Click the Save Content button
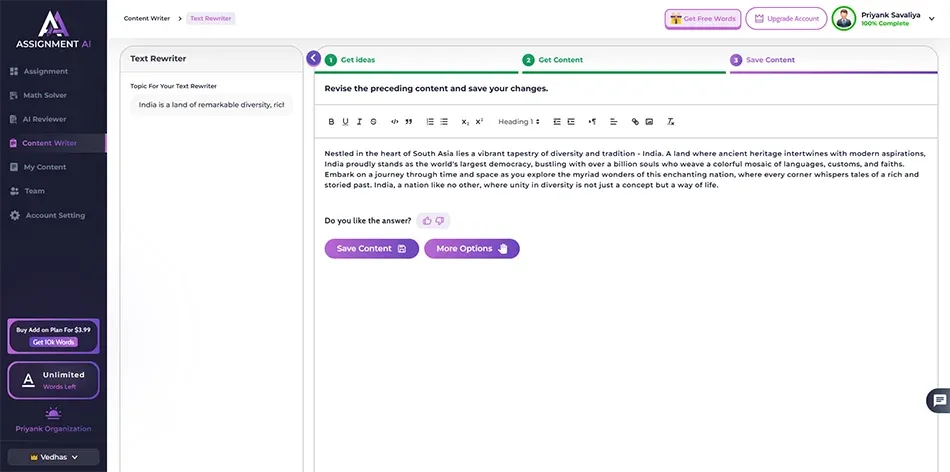The image size is (950, 472). coord(371,249)
